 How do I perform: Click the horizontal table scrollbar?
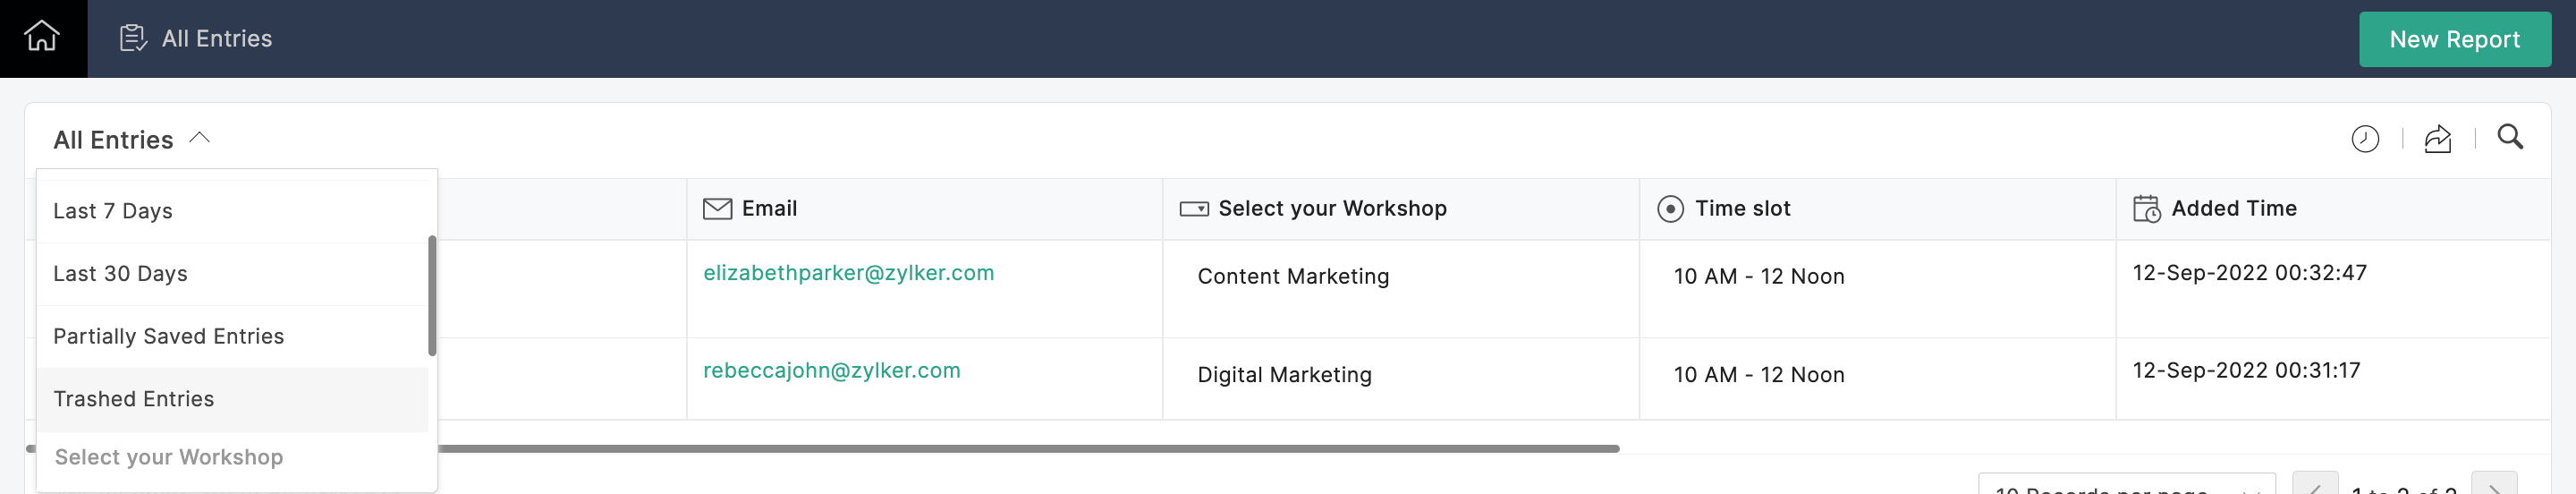[x=1028, y=449]
